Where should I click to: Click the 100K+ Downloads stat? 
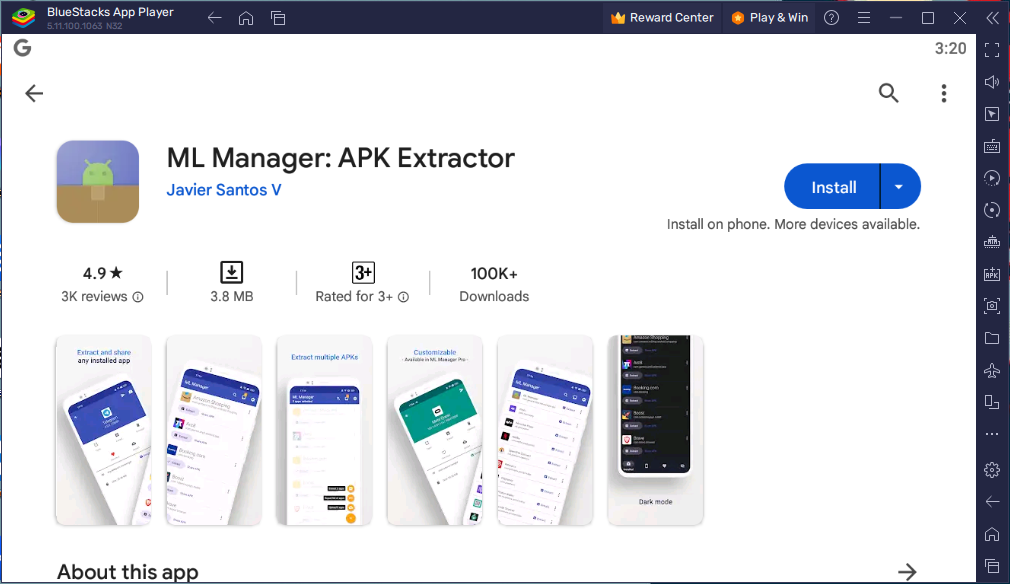point(494,284)
